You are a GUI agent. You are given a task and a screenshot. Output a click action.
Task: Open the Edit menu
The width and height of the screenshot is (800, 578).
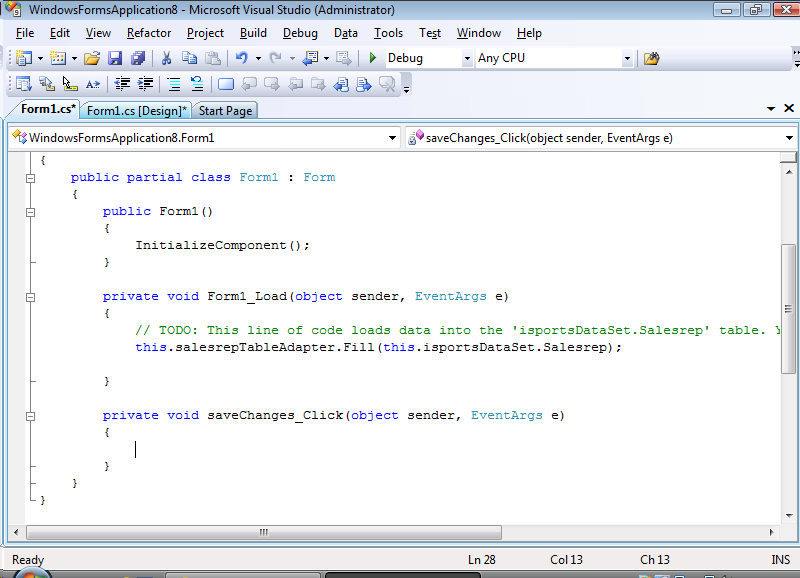60,33
